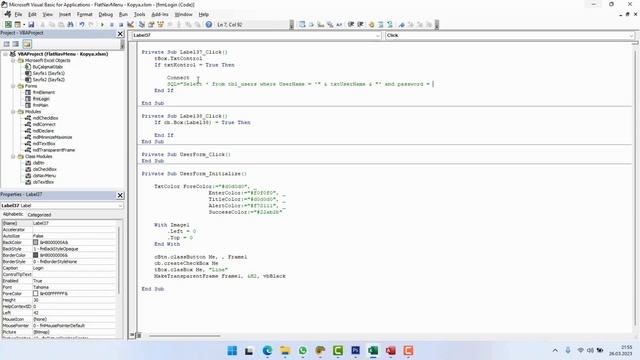
Task: Open the Label37 Label selector in Properties window
Action: coord(62,206)
